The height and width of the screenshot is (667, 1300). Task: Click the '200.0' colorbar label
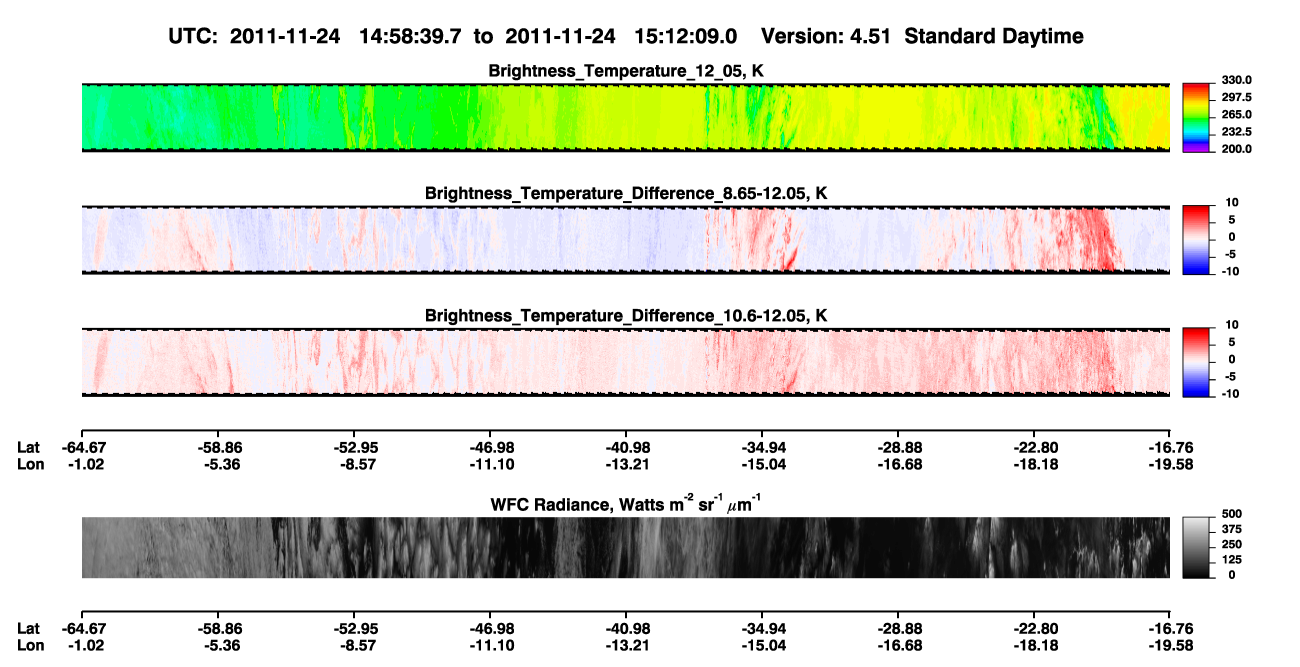[x=1237, y=149]
